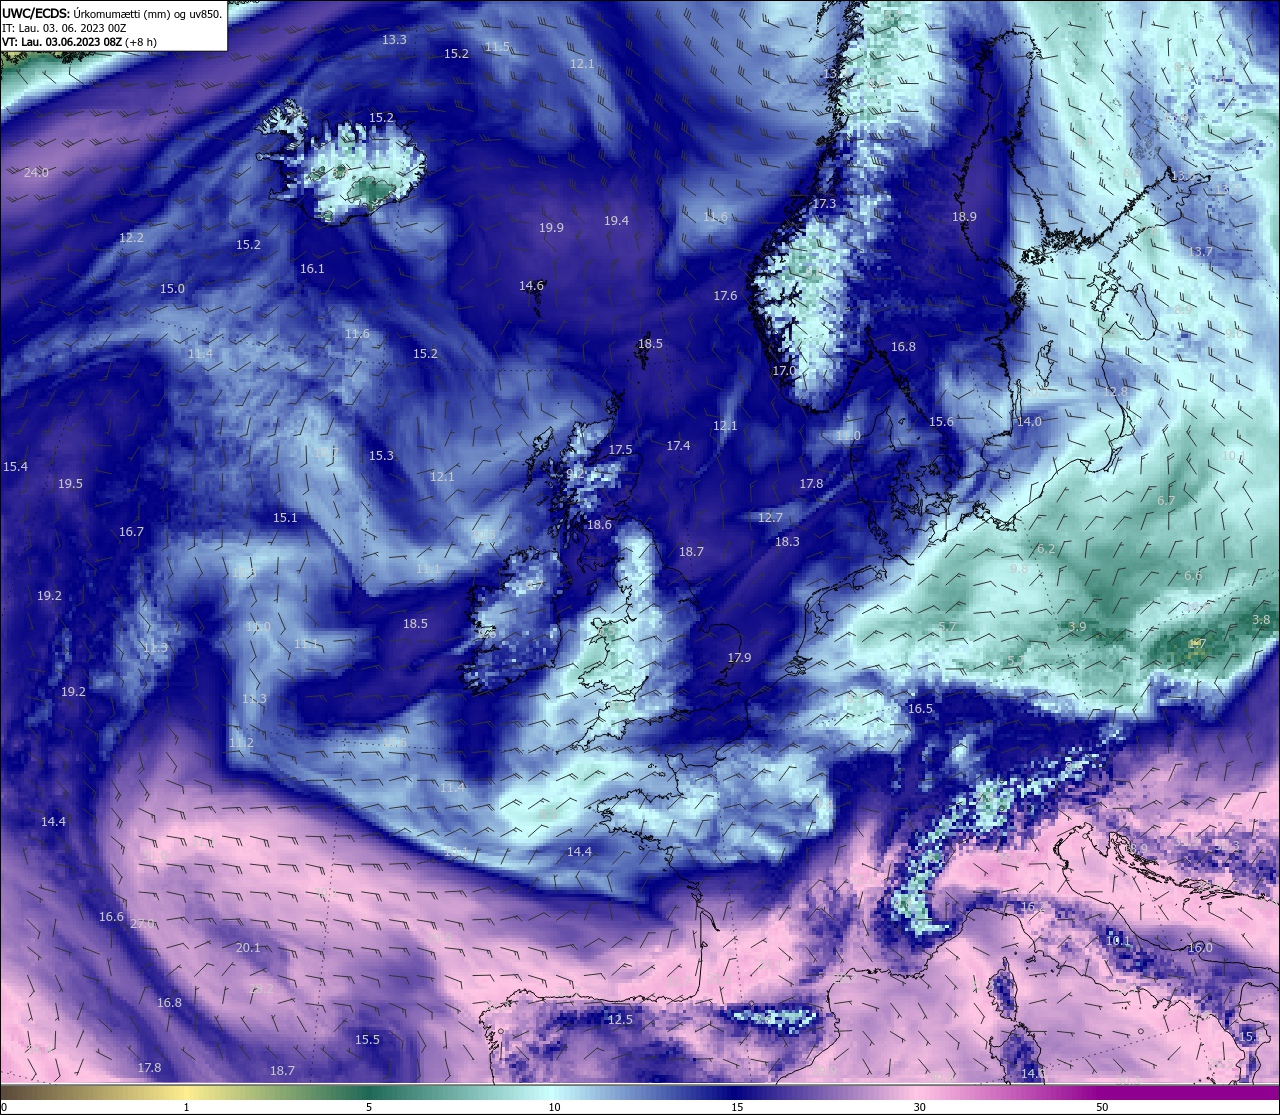Click the value 17.9 over eastern England

click(x=739, y=658)
